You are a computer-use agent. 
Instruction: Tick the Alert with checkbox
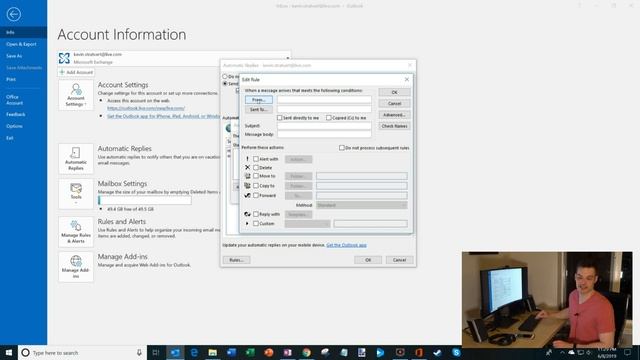point(256,159)
